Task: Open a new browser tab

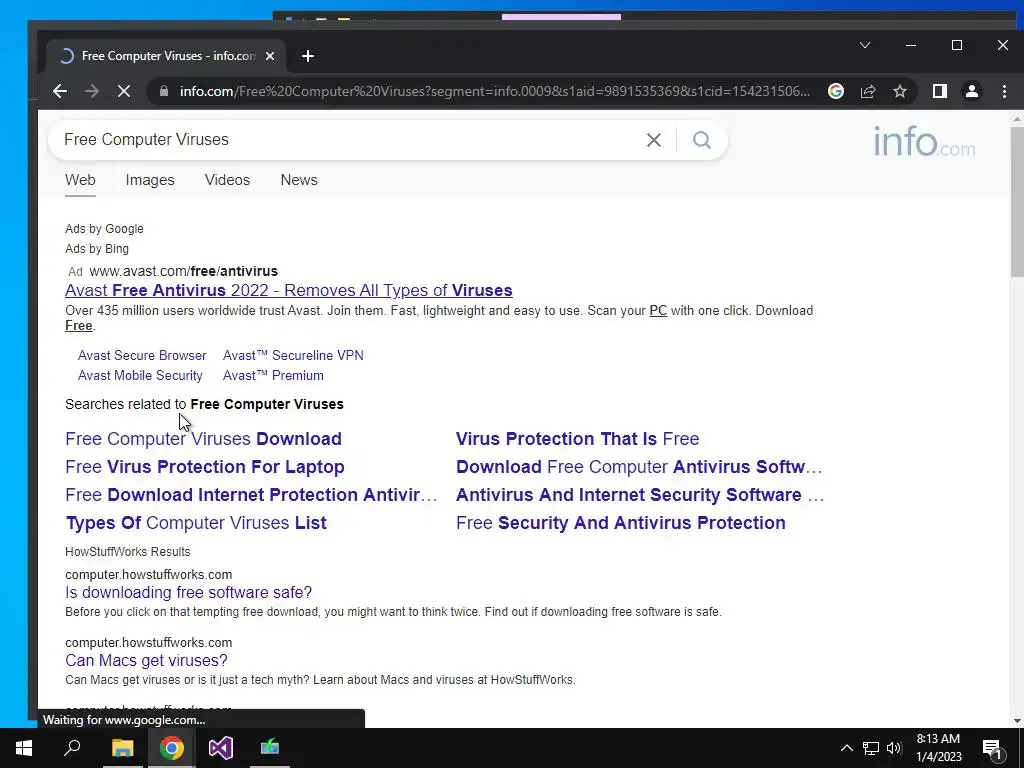Action: click(308, 56)
